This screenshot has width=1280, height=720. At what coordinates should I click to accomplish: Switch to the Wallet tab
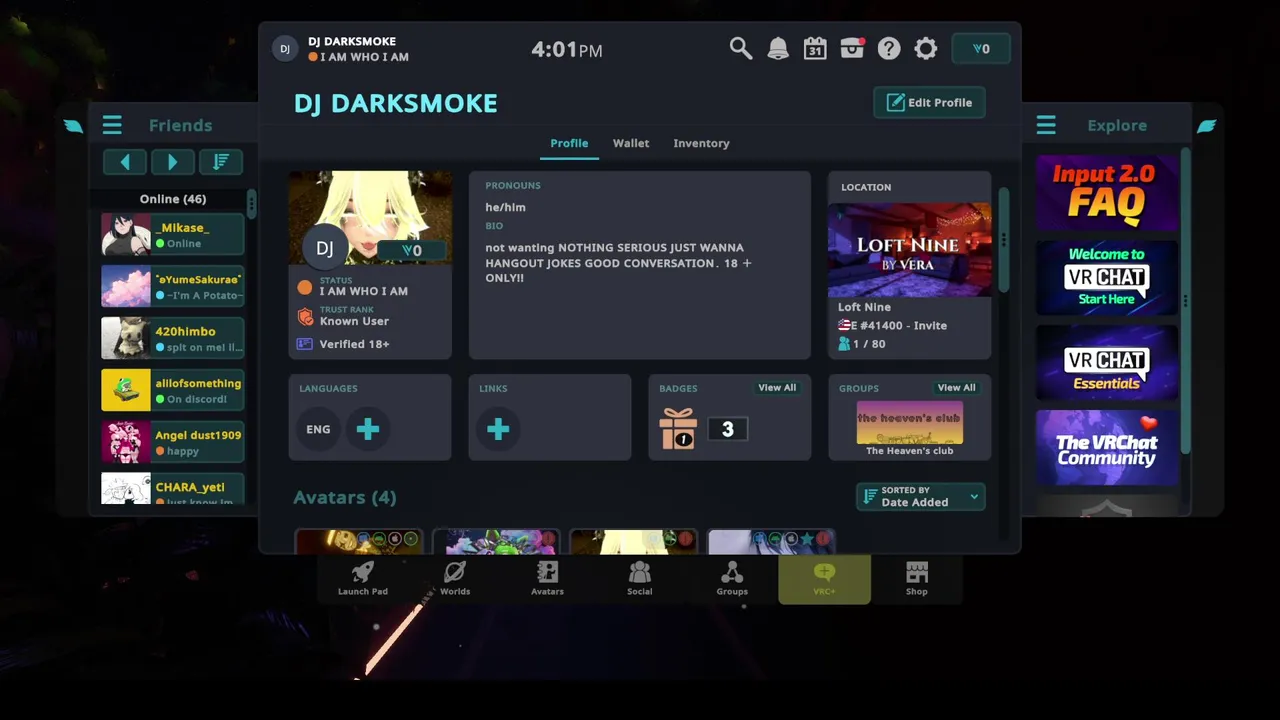point(631,143)
